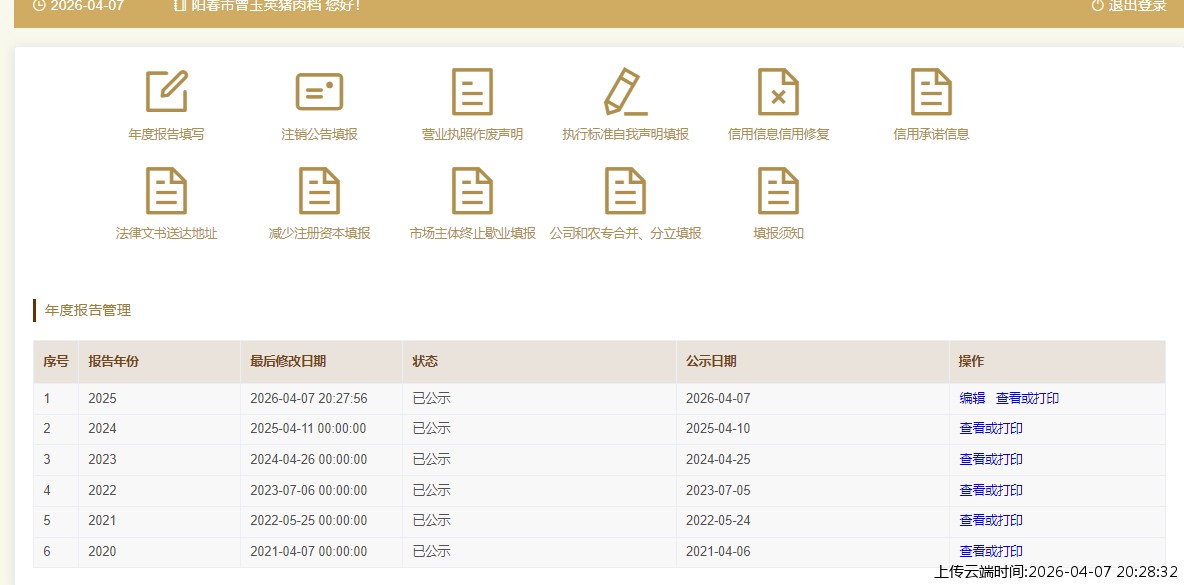View or print the 2024 annual report
This screenshot has height=585, width=1184.
coord(991,429)
